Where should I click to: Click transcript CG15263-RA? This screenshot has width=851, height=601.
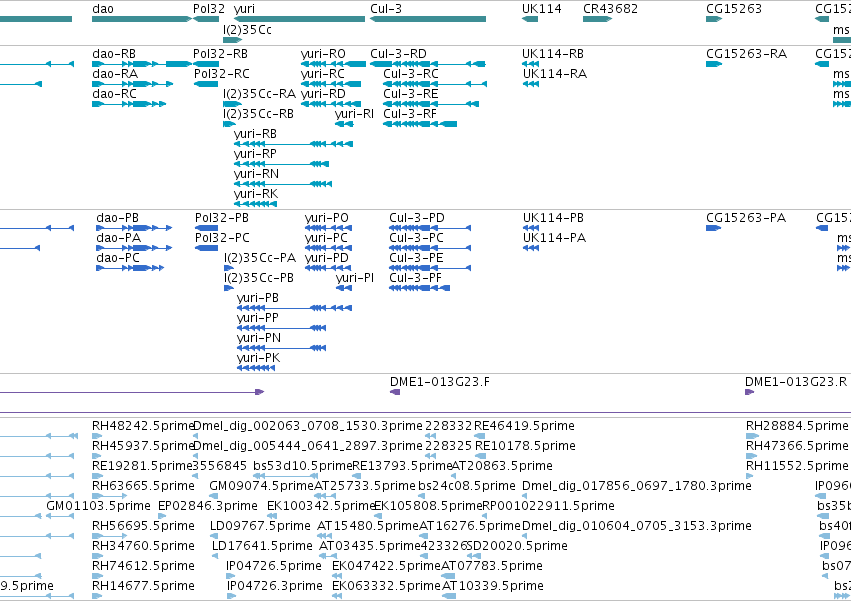point(746,54)
